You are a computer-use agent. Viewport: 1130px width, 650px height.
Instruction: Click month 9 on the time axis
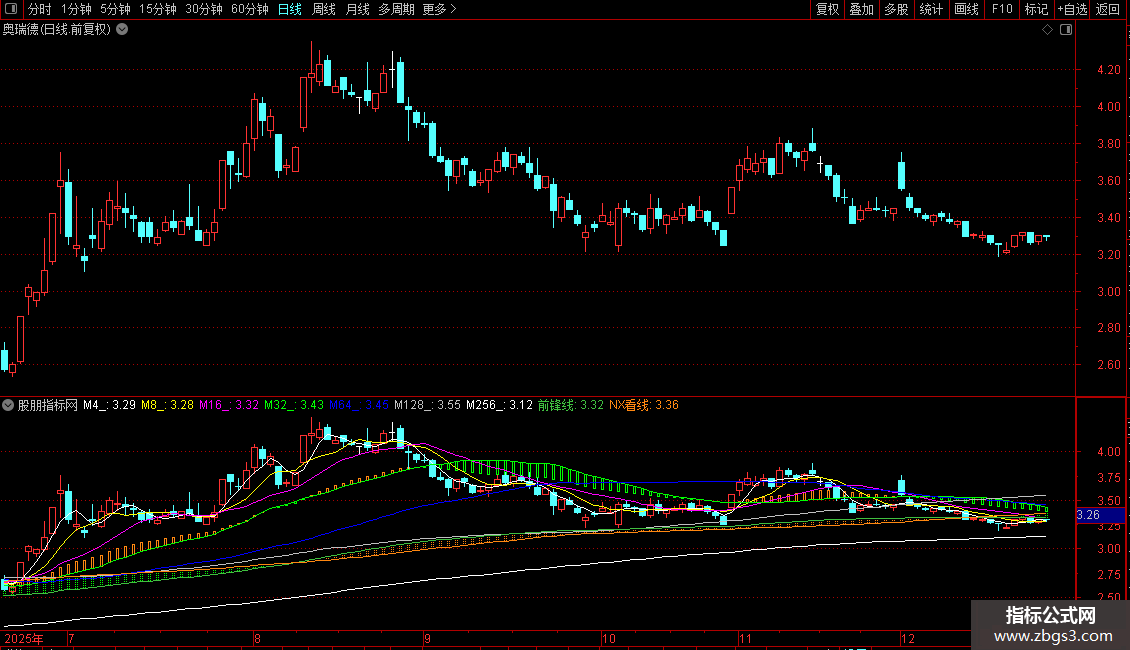[427, 638]
